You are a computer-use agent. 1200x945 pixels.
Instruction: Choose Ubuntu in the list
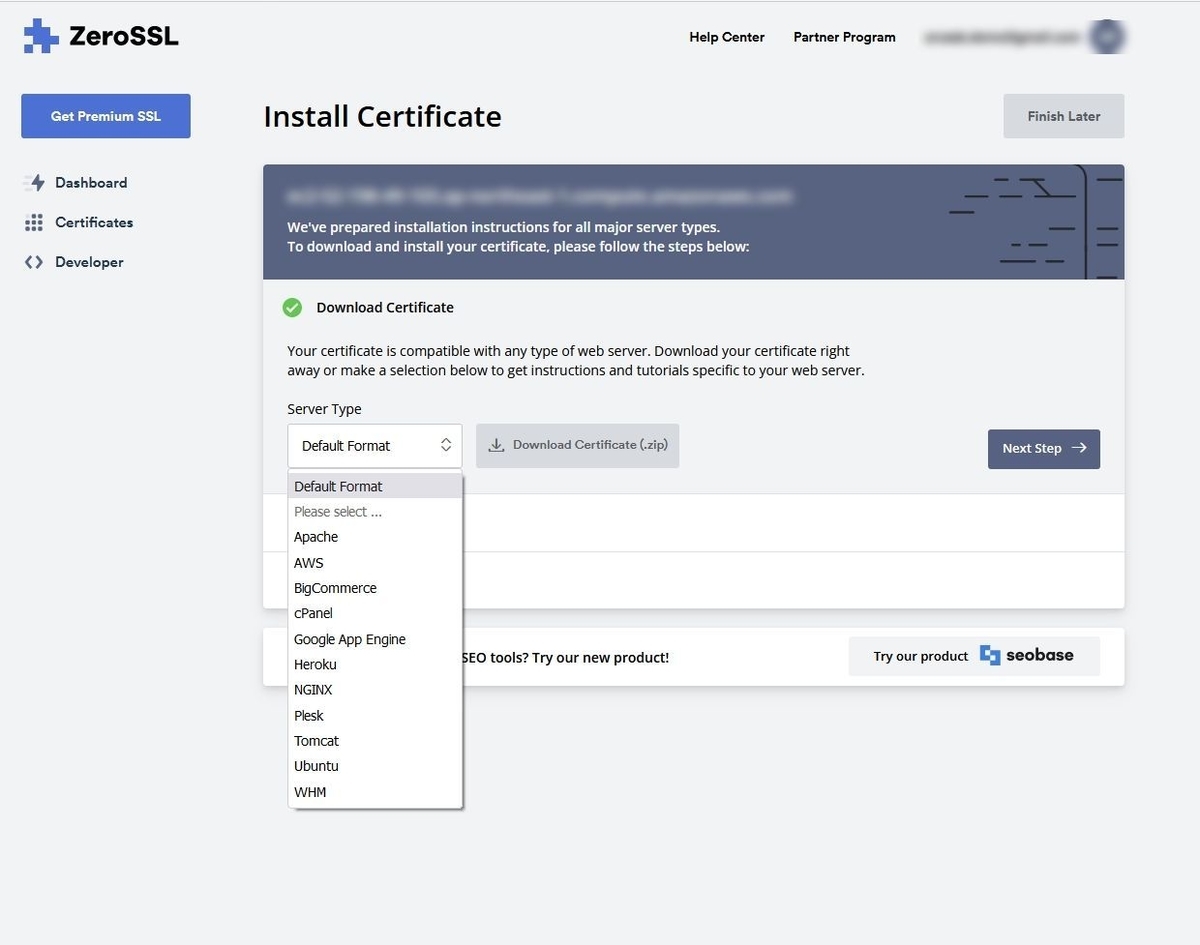click(x=375, y=766)
